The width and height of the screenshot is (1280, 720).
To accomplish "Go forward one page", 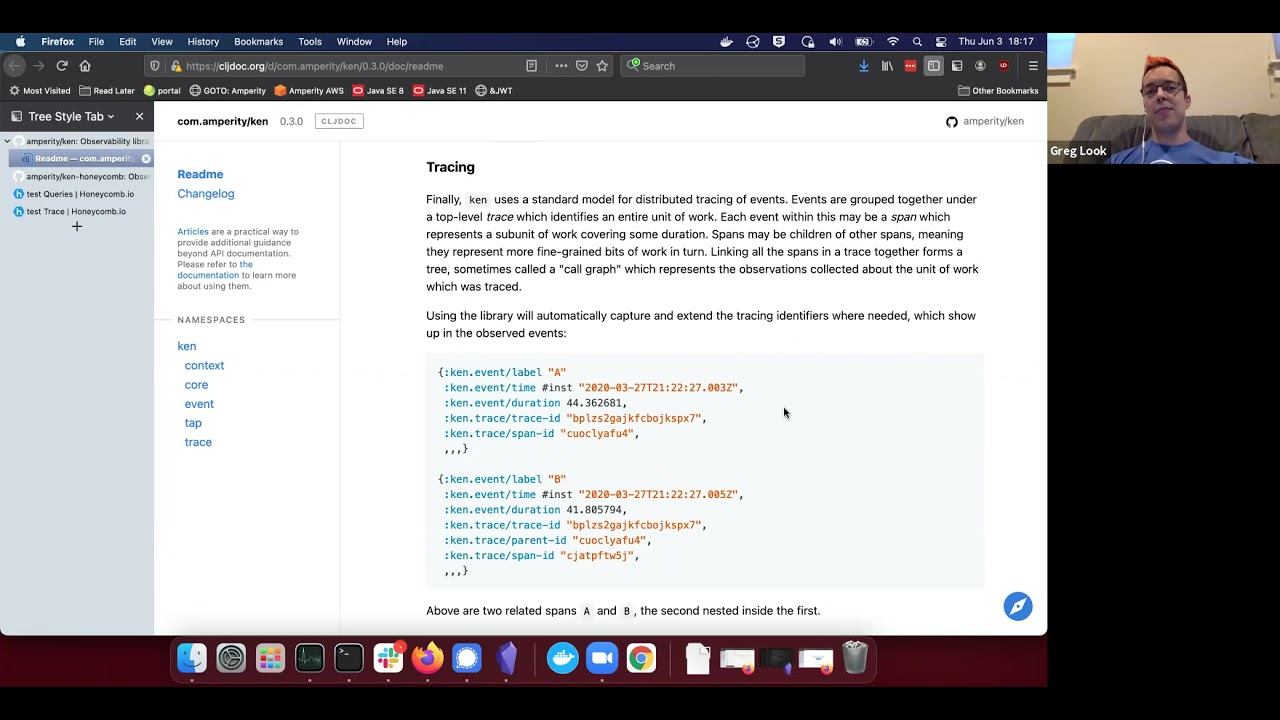I will point(38,66).
